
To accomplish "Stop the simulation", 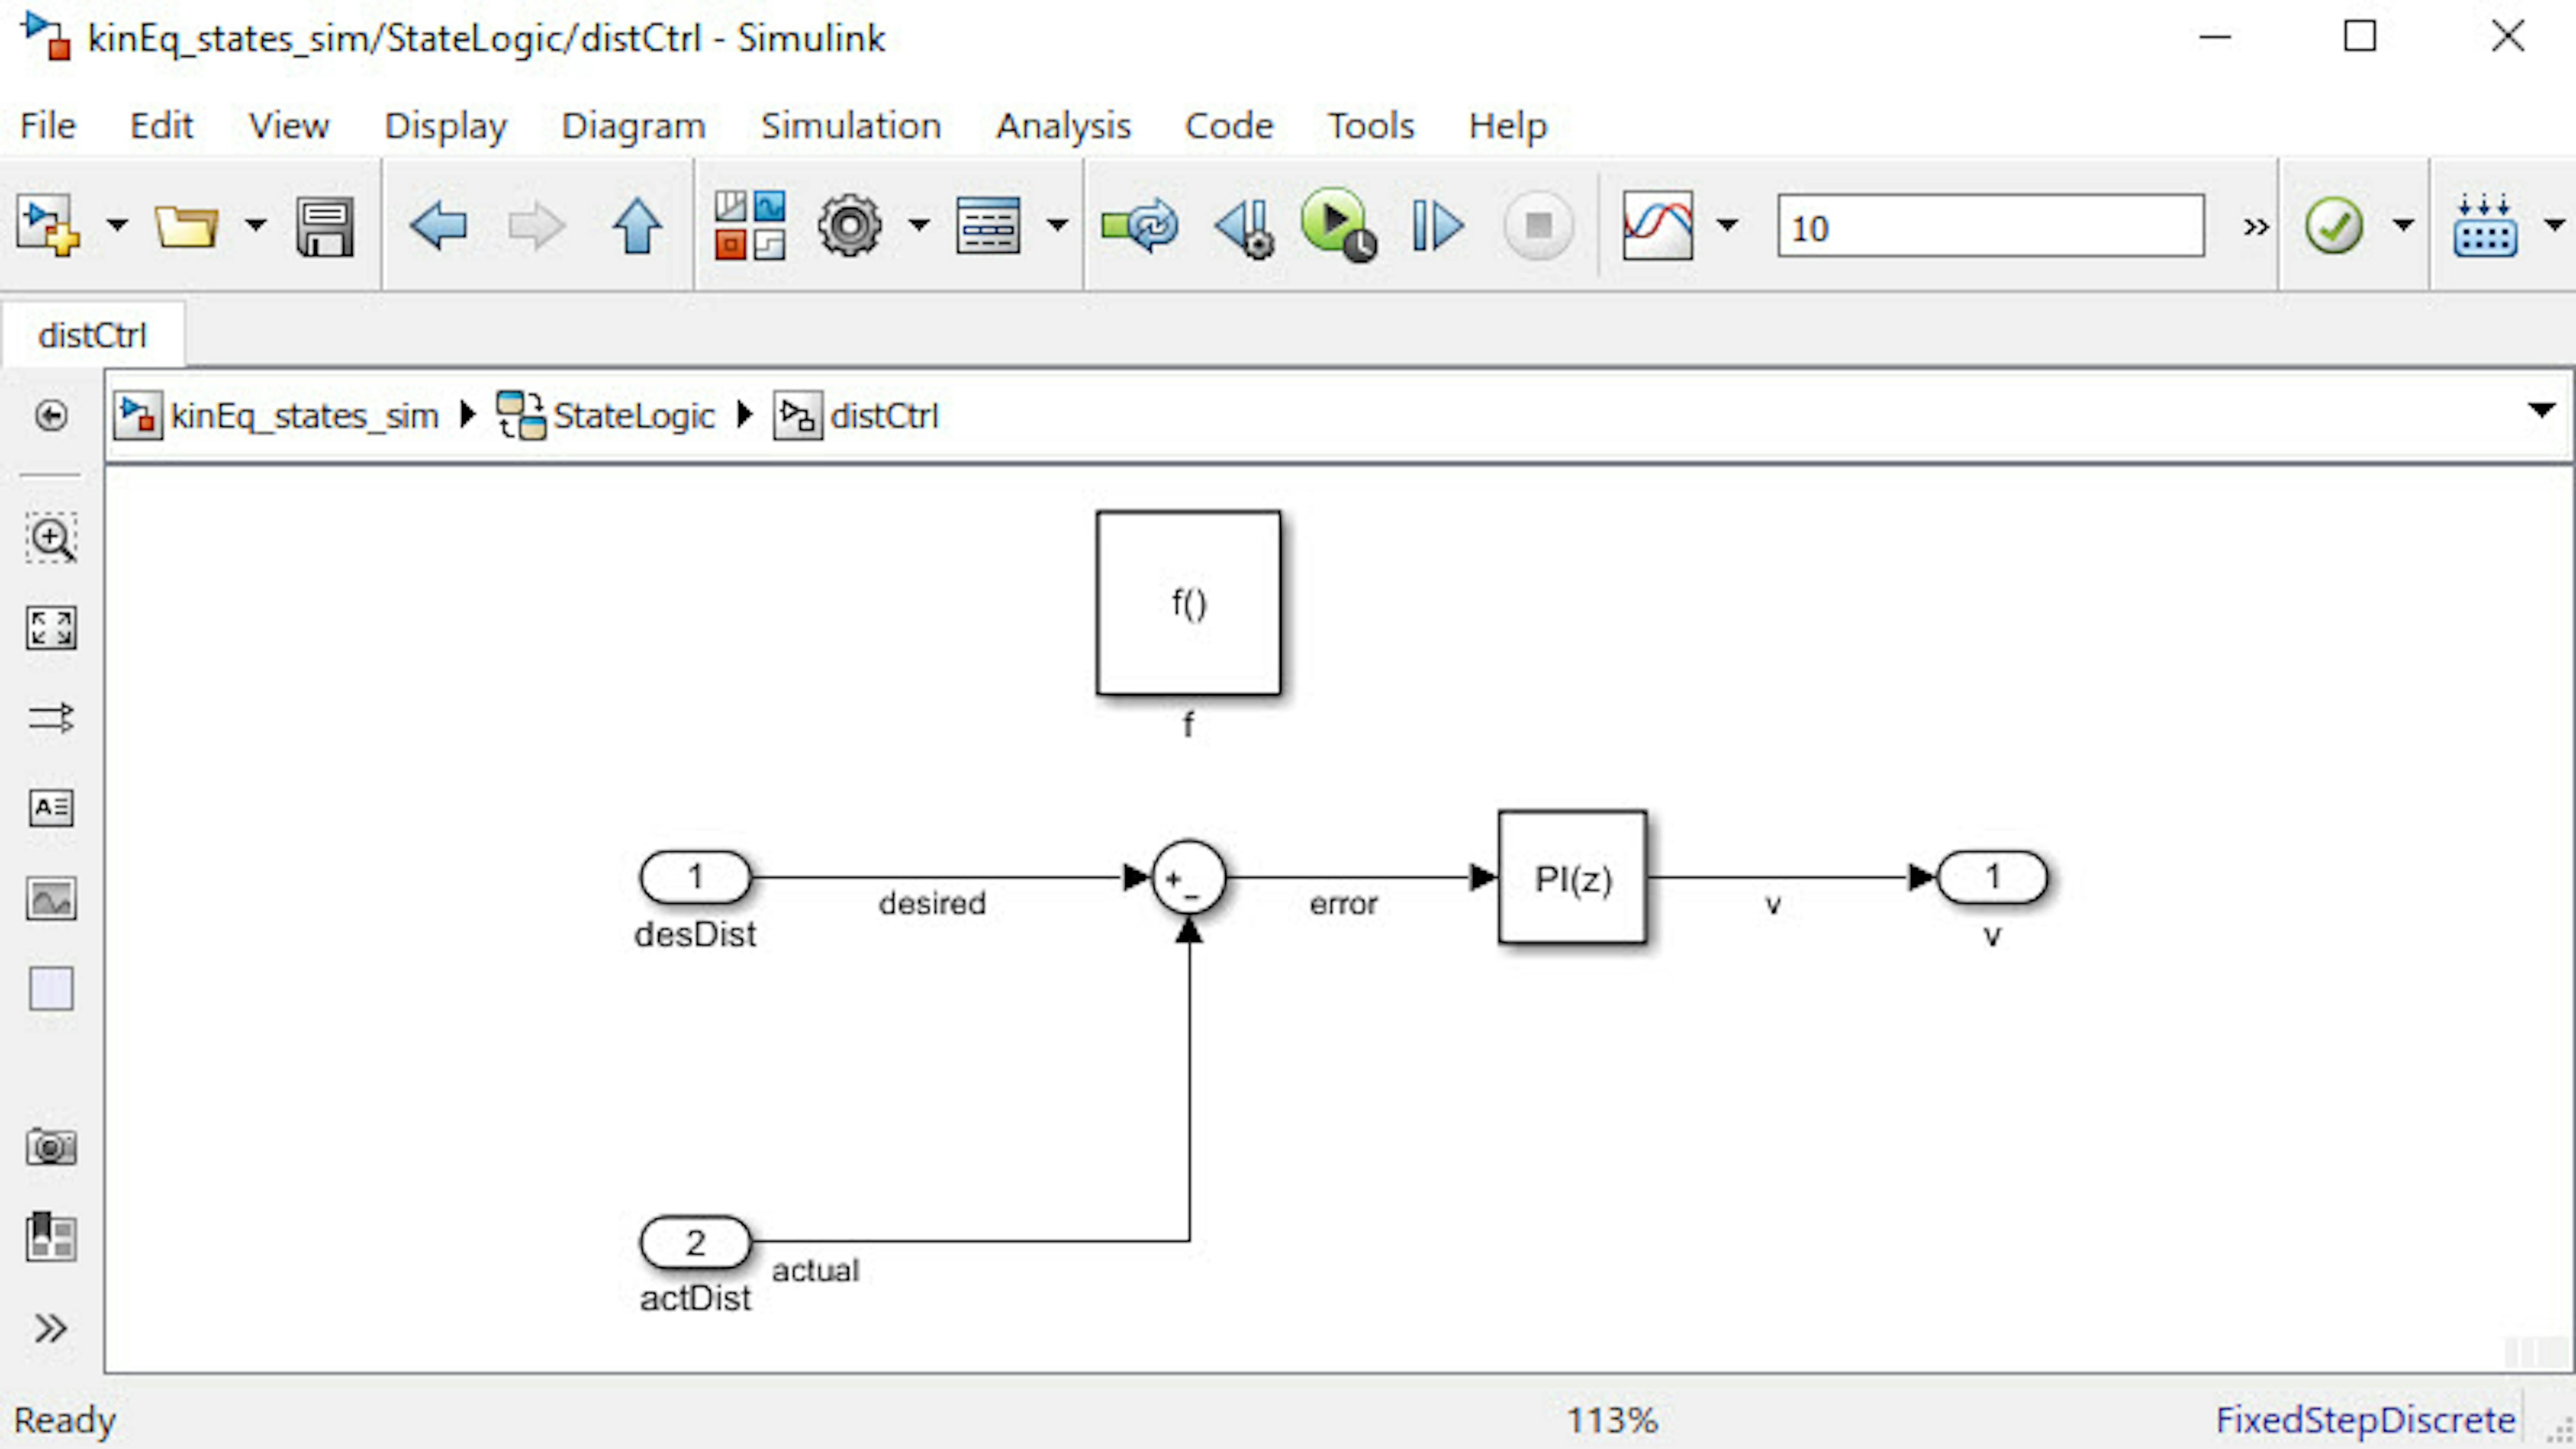I will click(x=1539, y=226).
